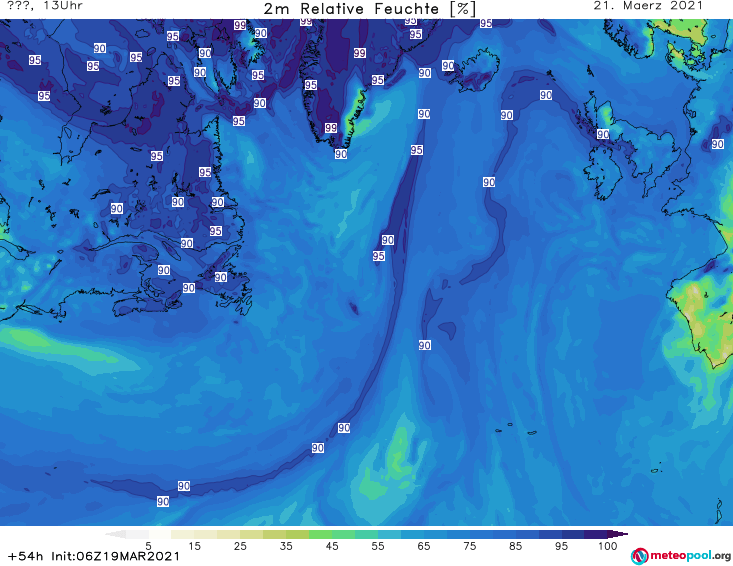Click the '45' tick on the color scale
The image size is (733, 566).
tap(332, 546)
